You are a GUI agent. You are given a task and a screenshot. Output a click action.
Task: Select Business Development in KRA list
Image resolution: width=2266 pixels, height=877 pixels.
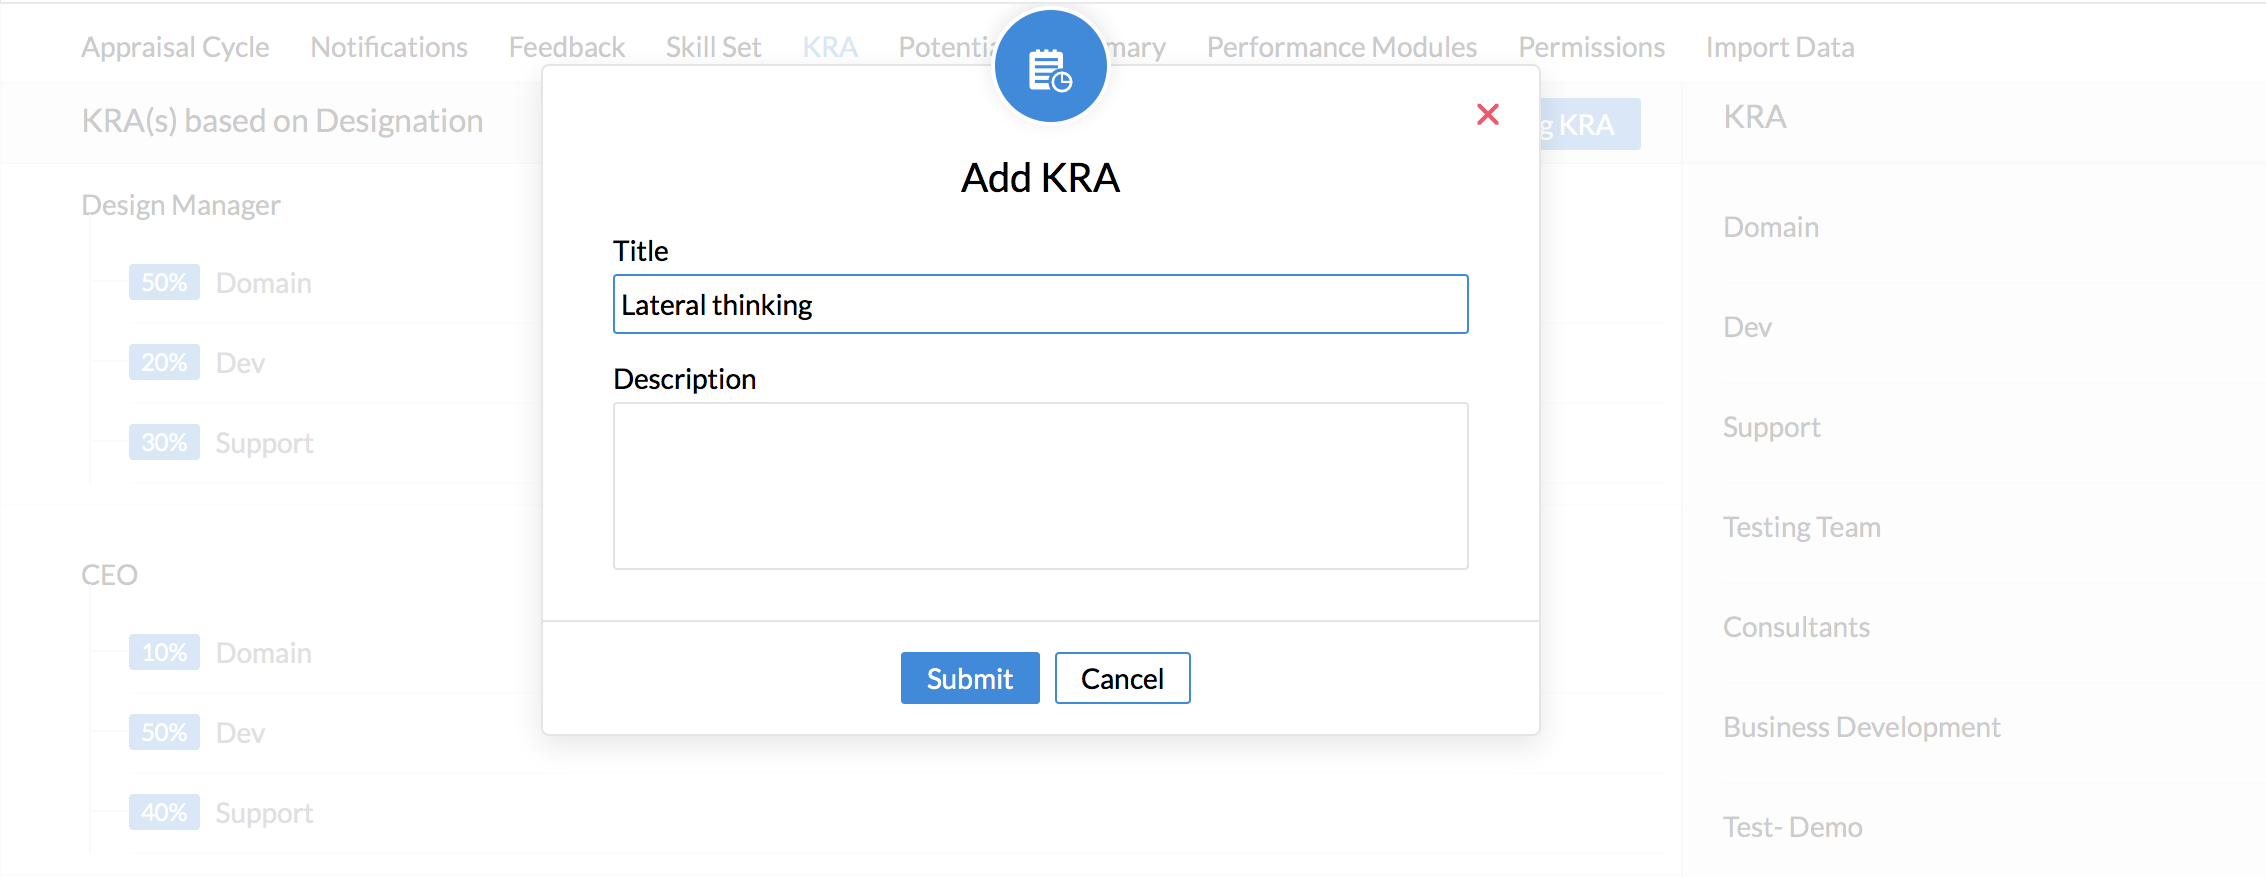pyautogui.click(x=1861, y=727)
